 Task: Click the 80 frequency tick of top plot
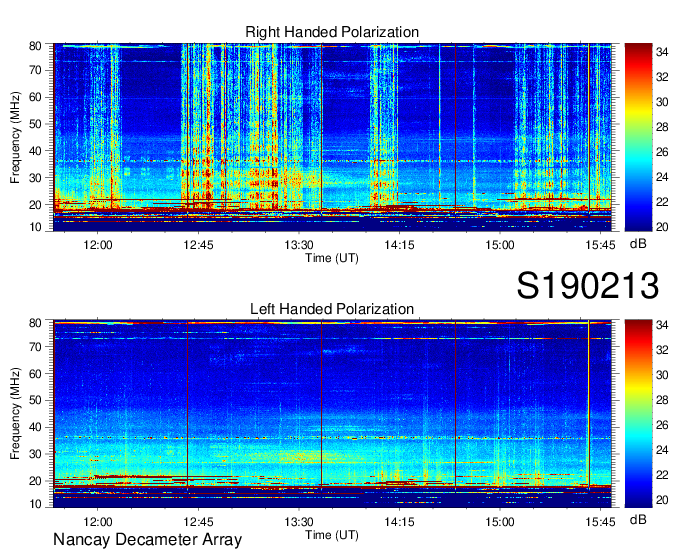[x=35, y=46]
